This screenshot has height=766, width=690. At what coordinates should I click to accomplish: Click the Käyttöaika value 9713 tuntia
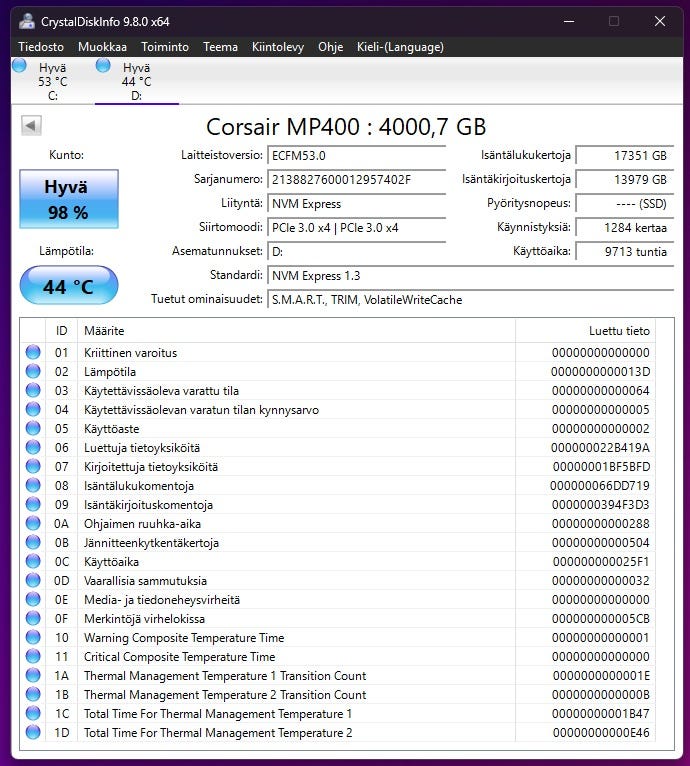point(625,252)
